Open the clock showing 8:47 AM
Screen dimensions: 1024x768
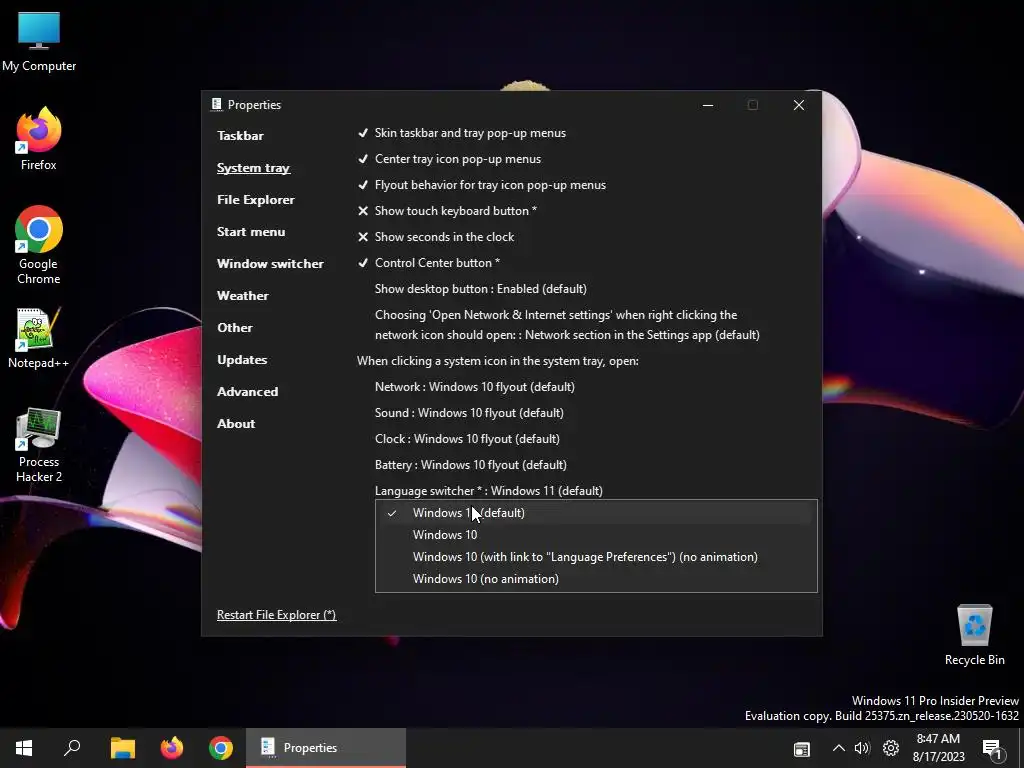point(938,748)
